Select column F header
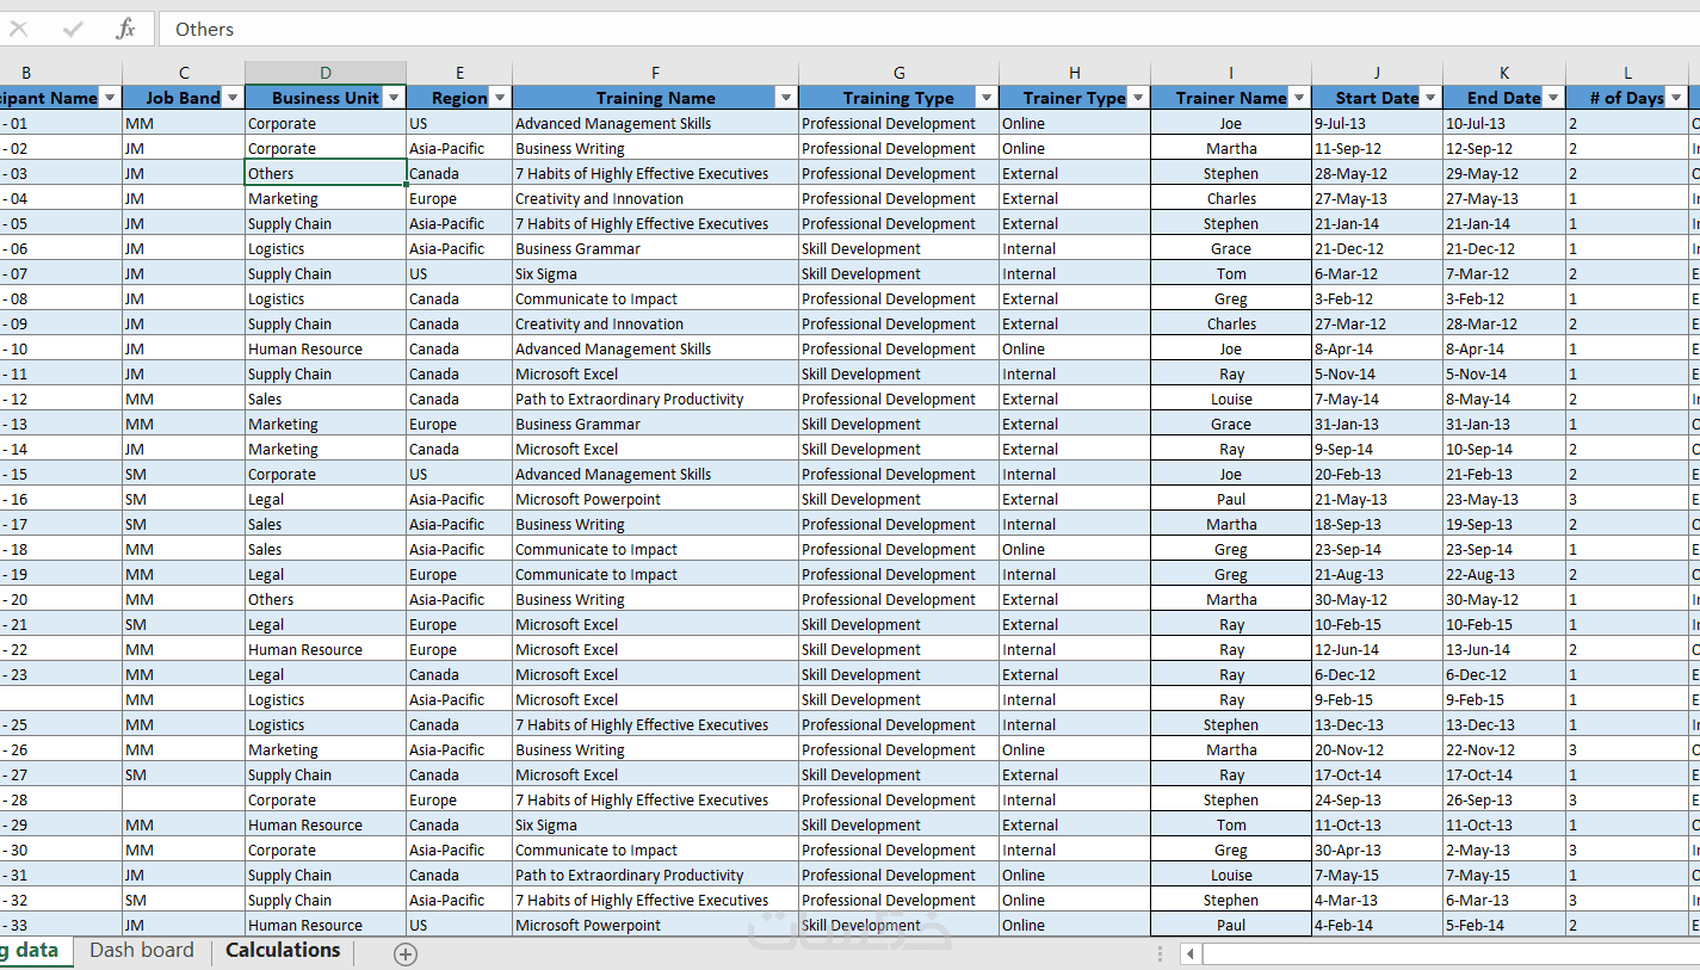This screenshot has height=970, width=1700. (x=655, y=72)
